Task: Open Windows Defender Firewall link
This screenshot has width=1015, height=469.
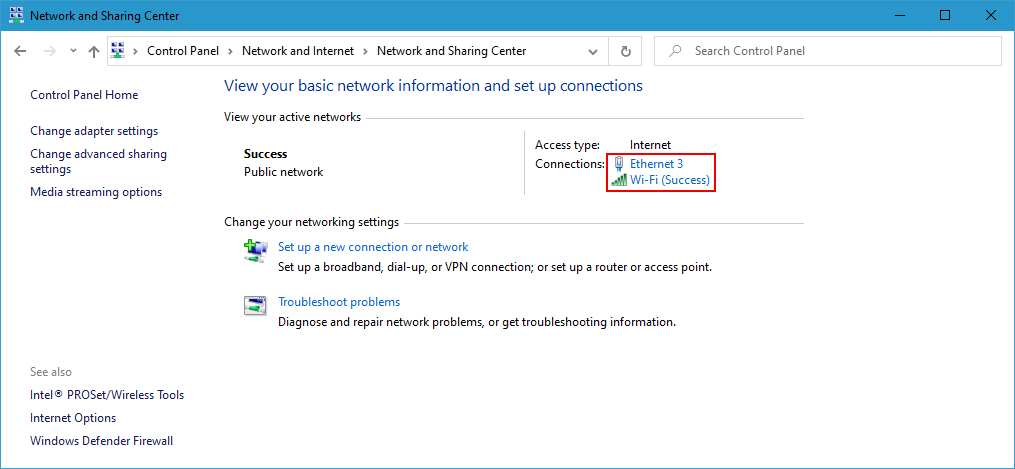Action: coord(101,441)
